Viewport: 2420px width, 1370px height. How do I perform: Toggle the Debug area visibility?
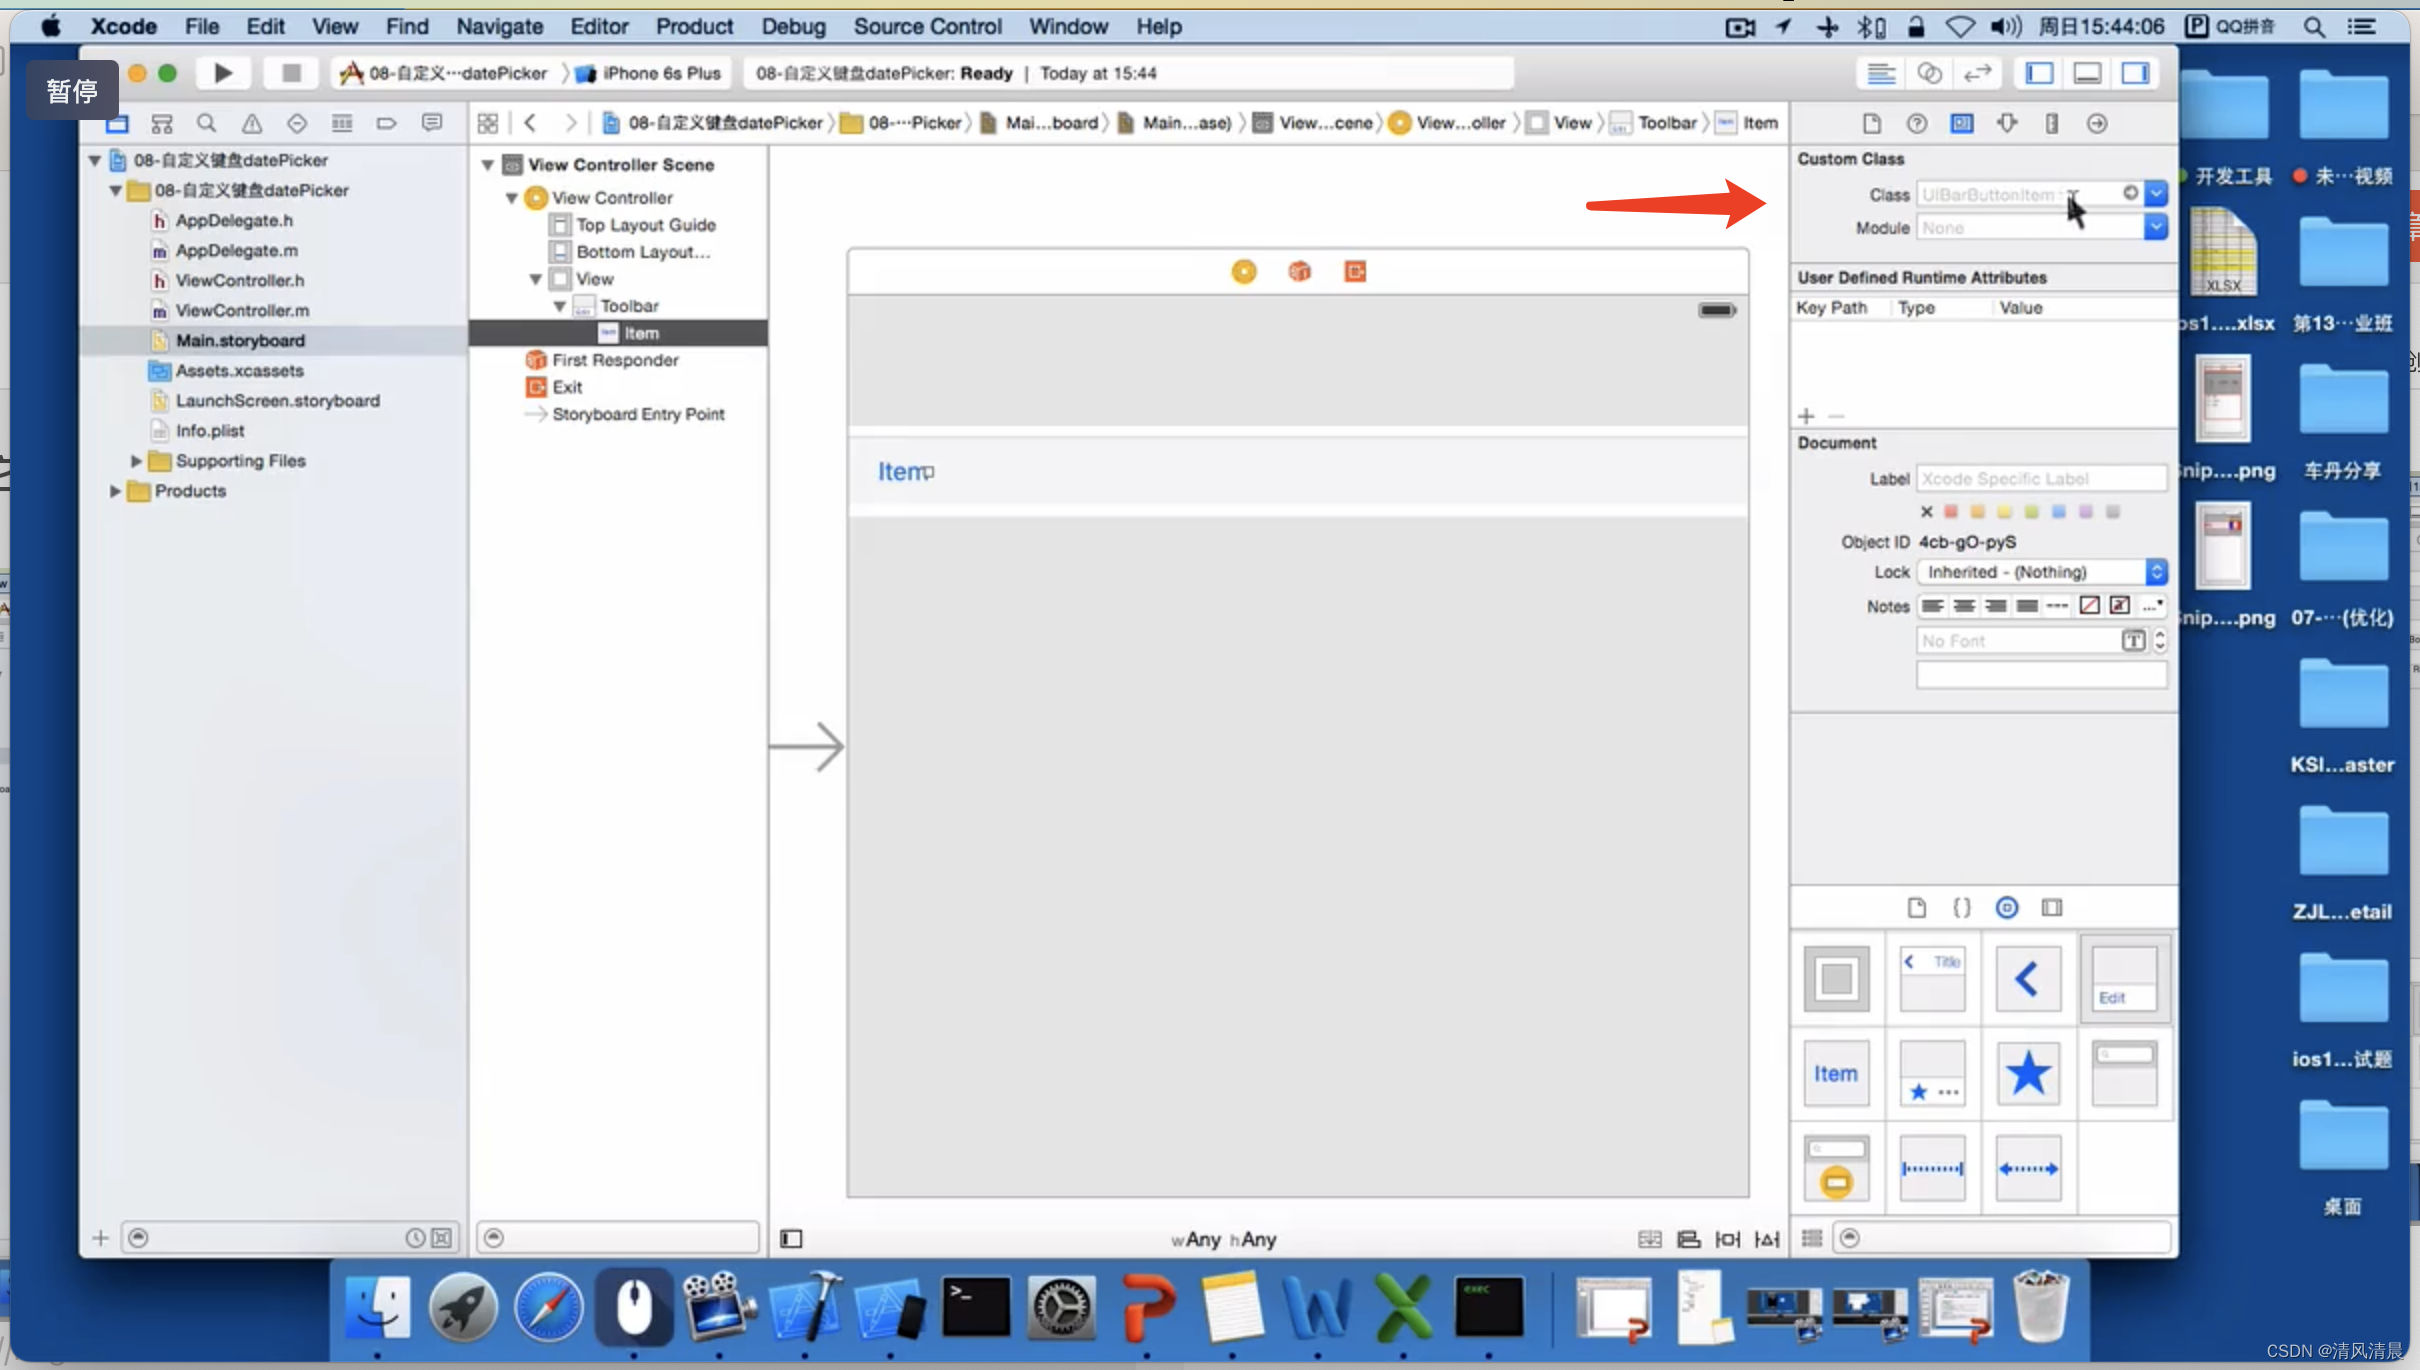pyautogui.click(x=2087, y=74)
